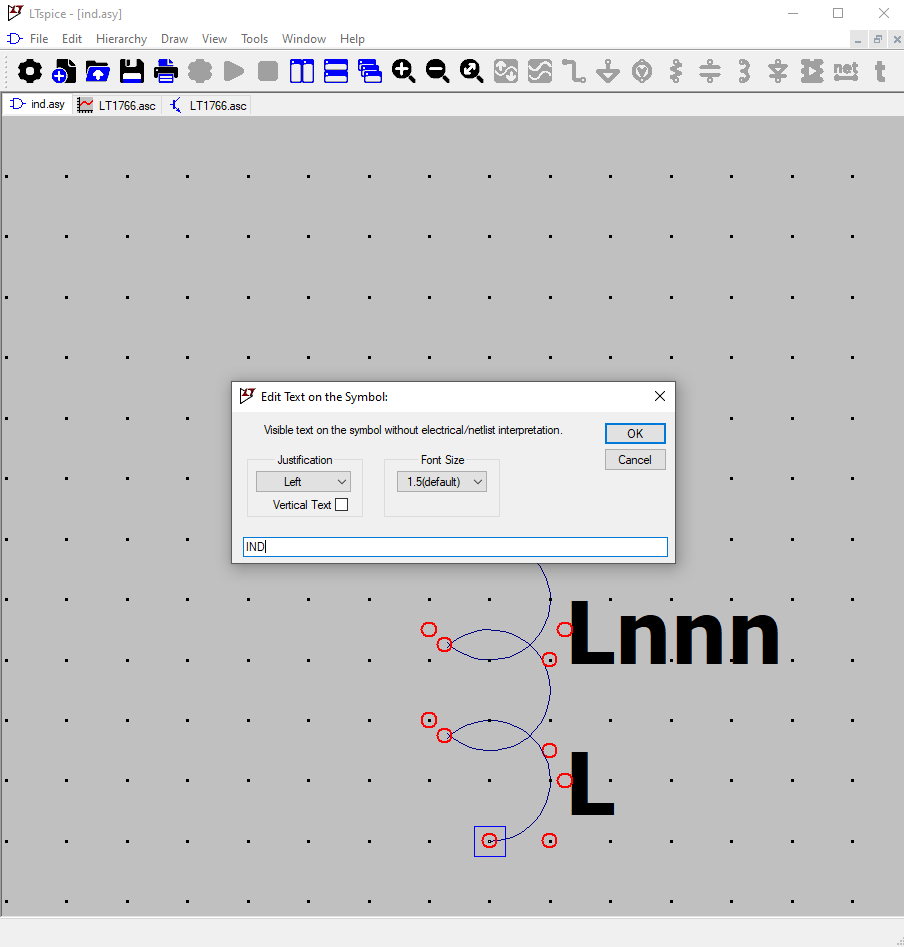Click the open file folder icon
Screen dimensions: 904x947
[98, 71]
